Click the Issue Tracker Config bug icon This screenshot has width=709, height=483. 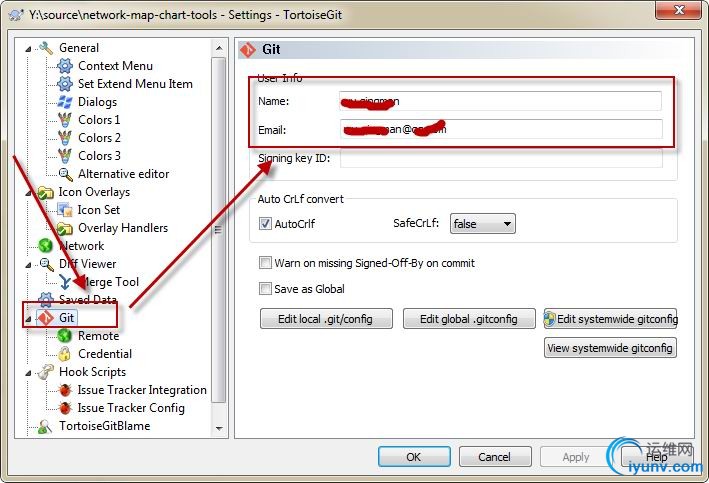click(x=65, y=408)
